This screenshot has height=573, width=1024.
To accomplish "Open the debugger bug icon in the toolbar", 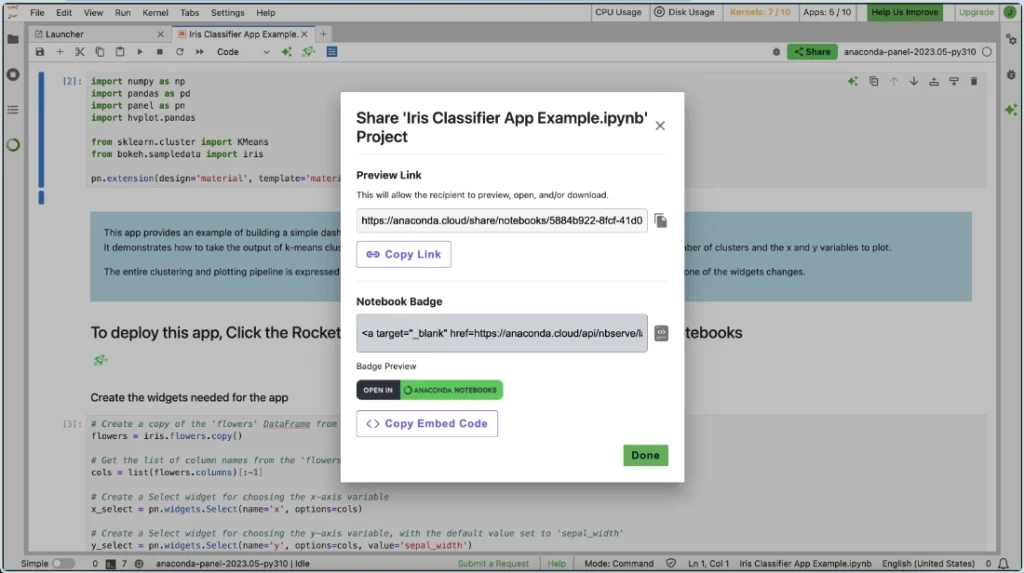I will click(x=776, y=52).
